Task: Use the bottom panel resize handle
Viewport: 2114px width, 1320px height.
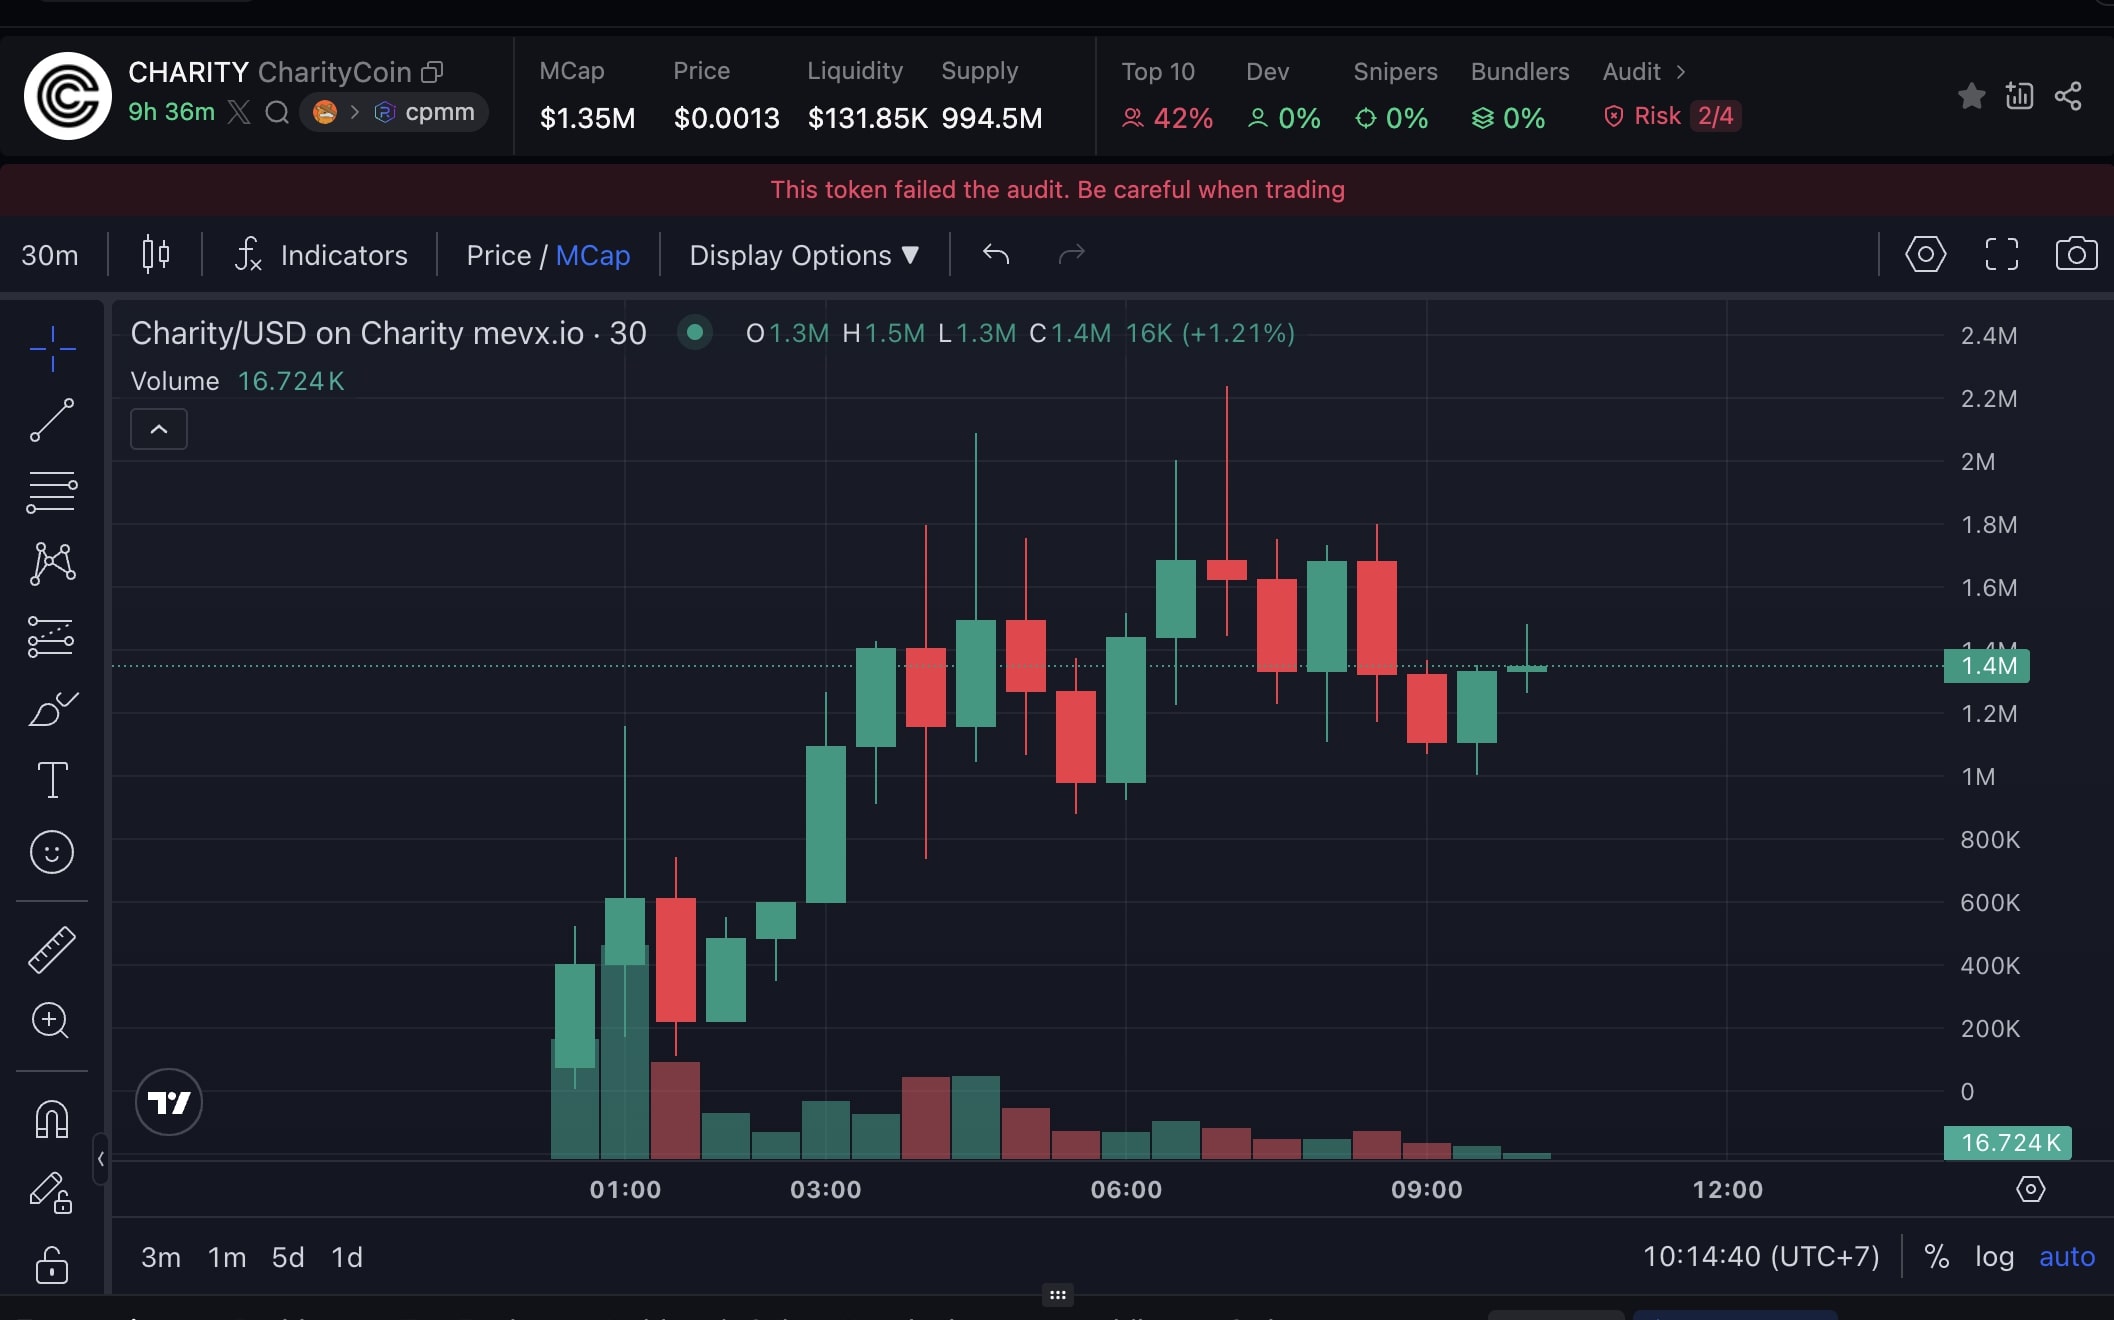Action: coord(1057,1295)
